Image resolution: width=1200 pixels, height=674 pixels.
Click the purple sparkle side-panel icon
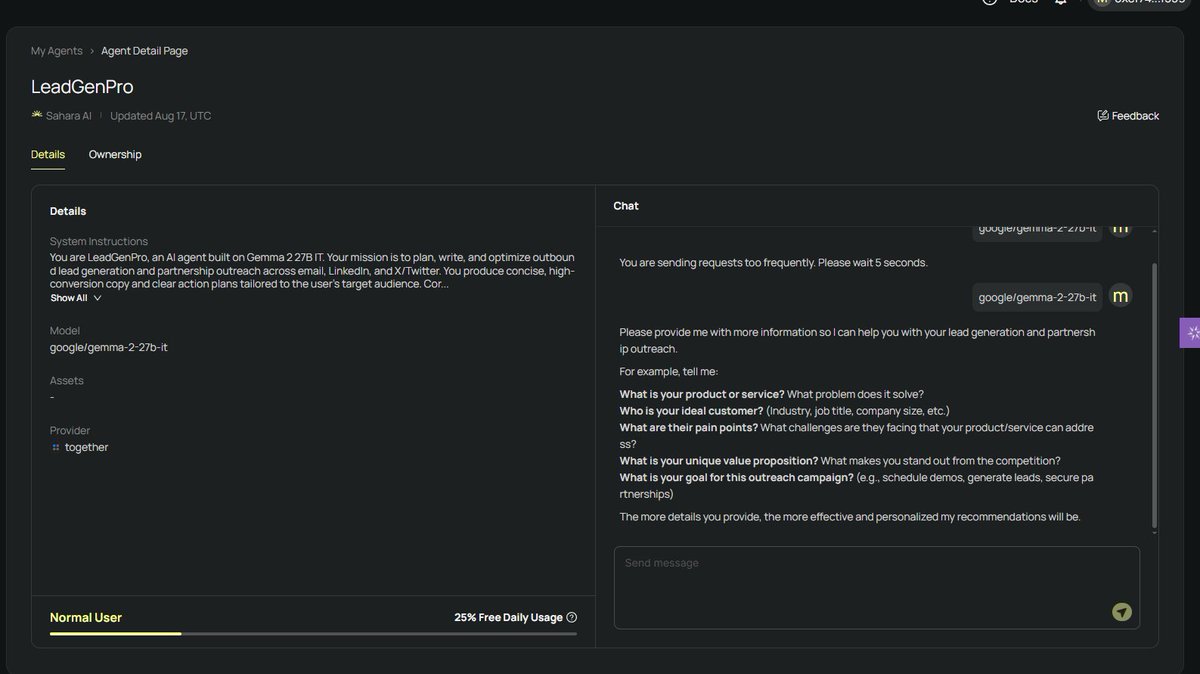click(1190, 333)
